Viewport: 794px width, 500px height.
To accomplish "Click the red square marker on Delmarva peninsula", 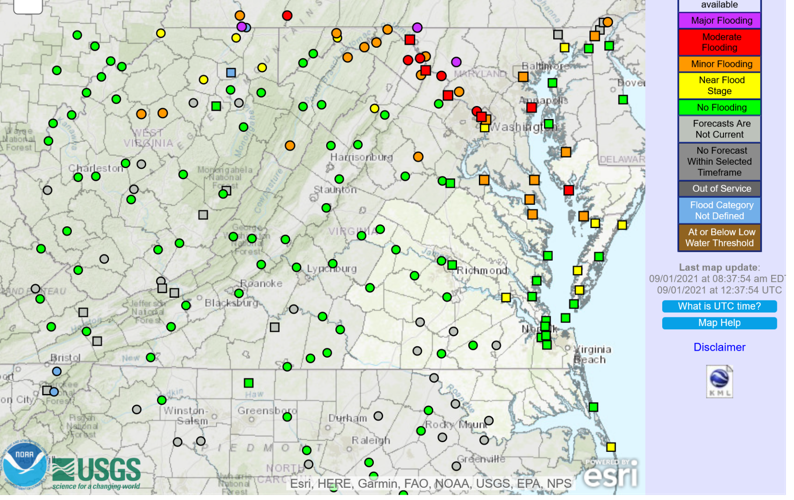I will (x=569, y=190).
